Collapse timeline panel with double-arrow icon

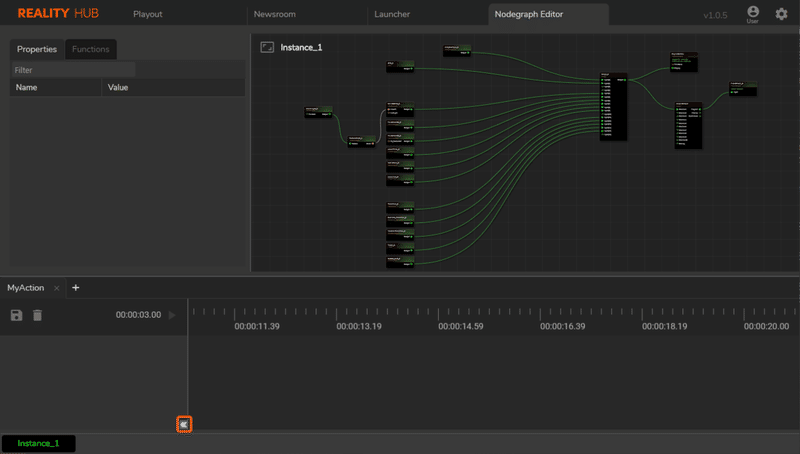pyautogui.click(x=184, y=424)
